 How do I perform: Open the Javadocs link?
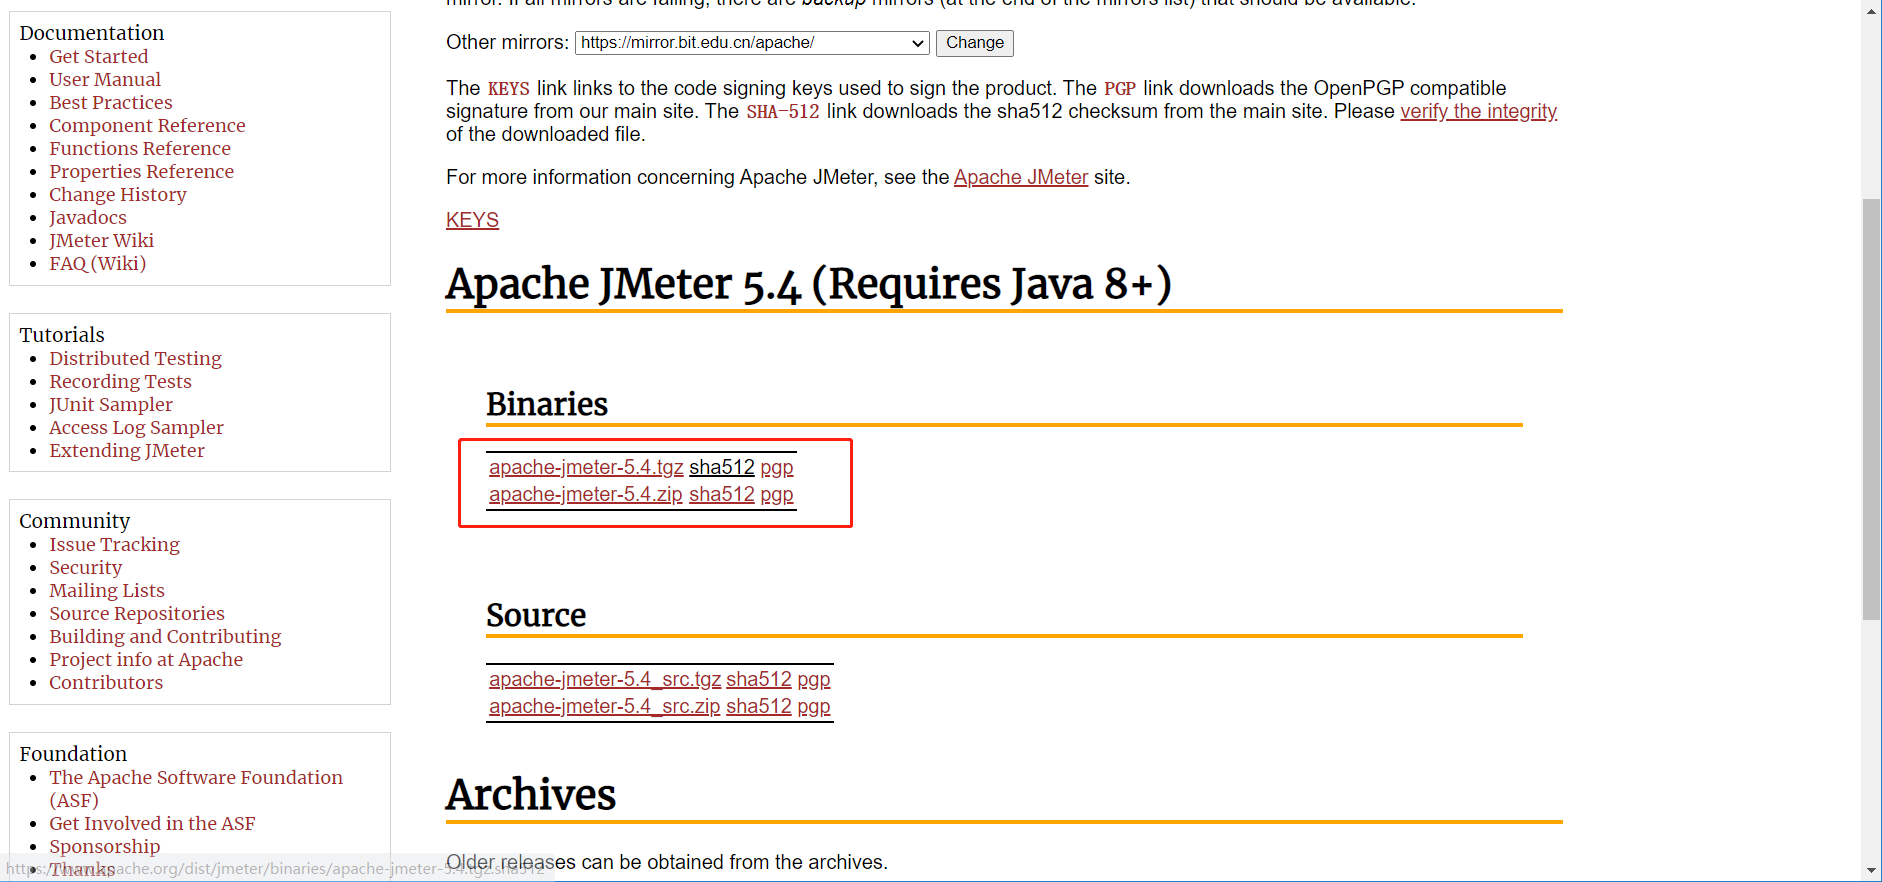(x=88, y=218)
